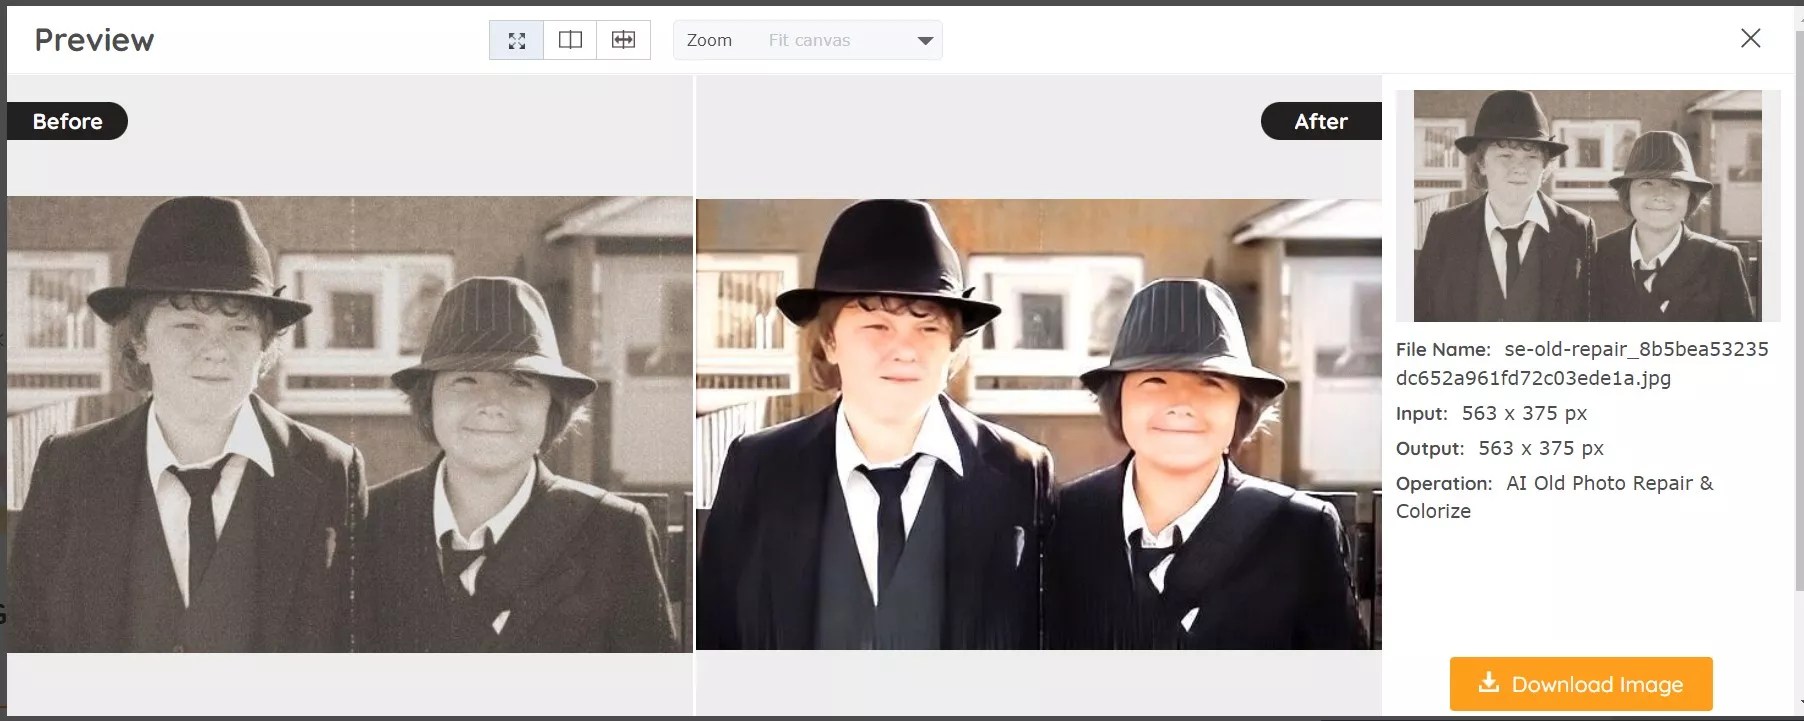Click the download arrow icon in button

click(1489, 683)
